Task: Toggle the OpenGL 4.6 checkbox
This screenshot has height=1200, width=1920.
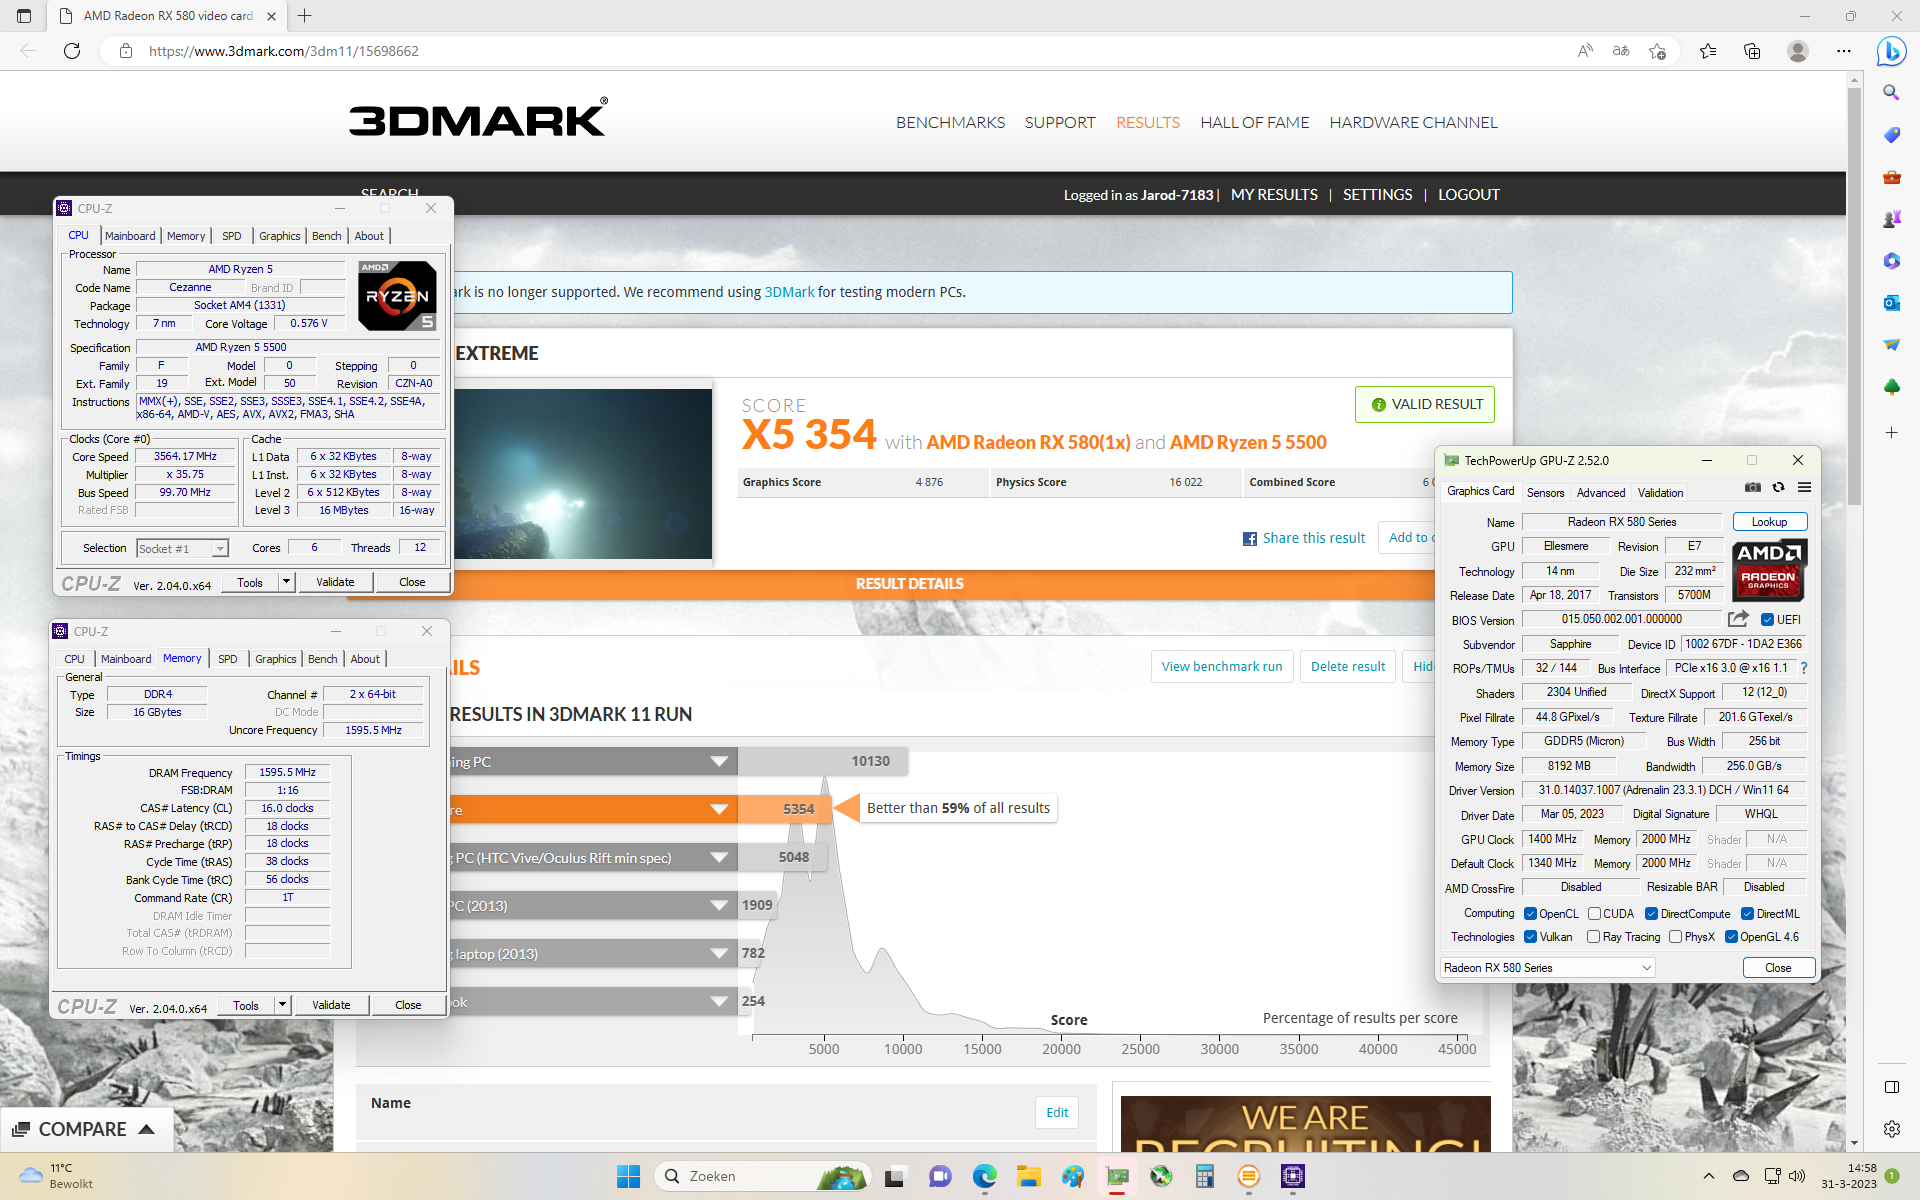Action: click(1731, 937)
